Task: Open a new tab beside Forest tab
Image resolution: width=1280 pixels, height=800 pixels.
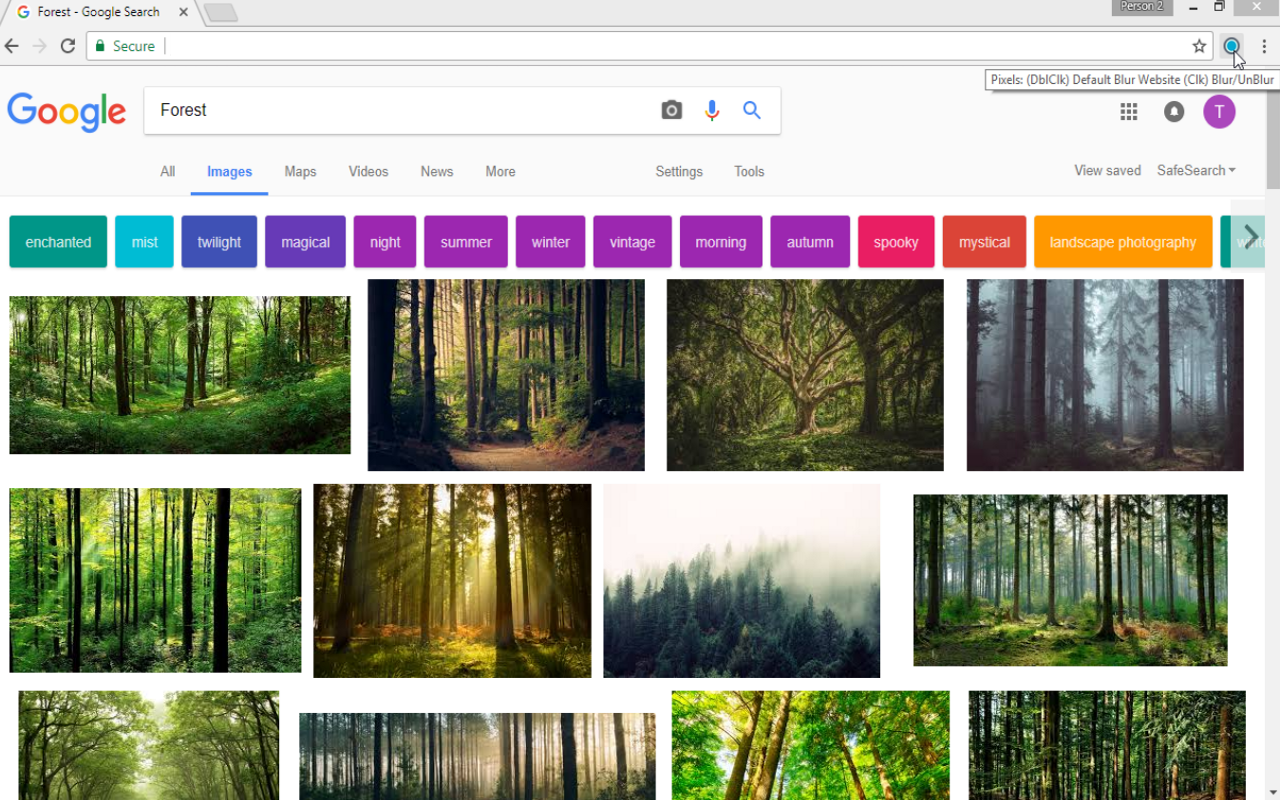Action: [x=220, y=12]
